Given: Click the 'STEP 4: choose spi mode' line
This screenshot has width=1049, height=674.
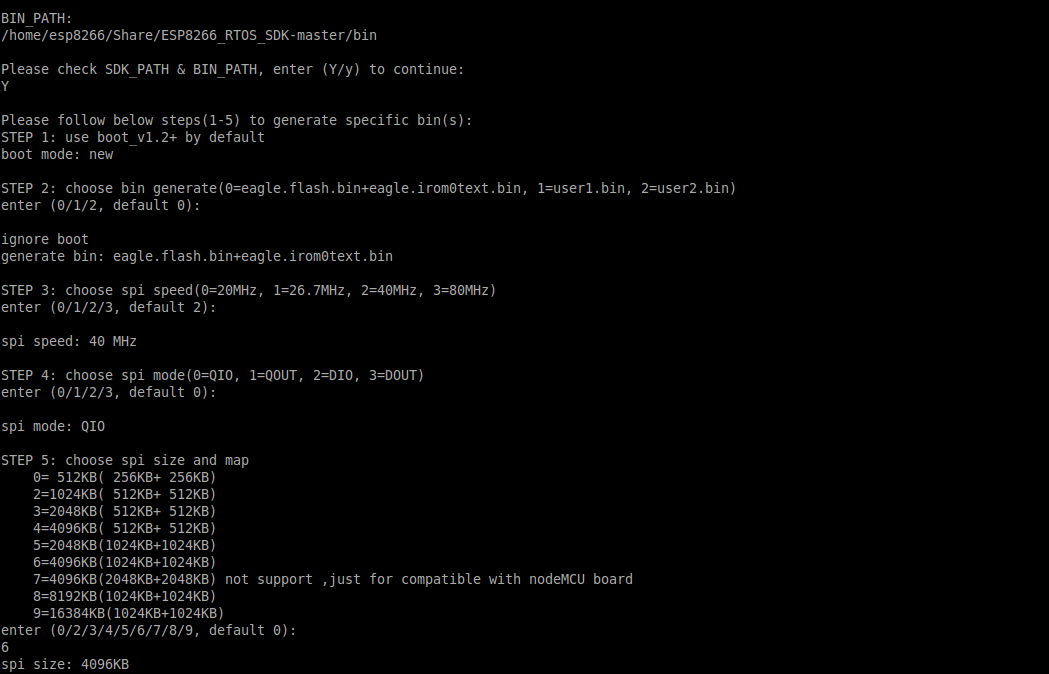Looking at the screenshot, I should tap(212, 375).
